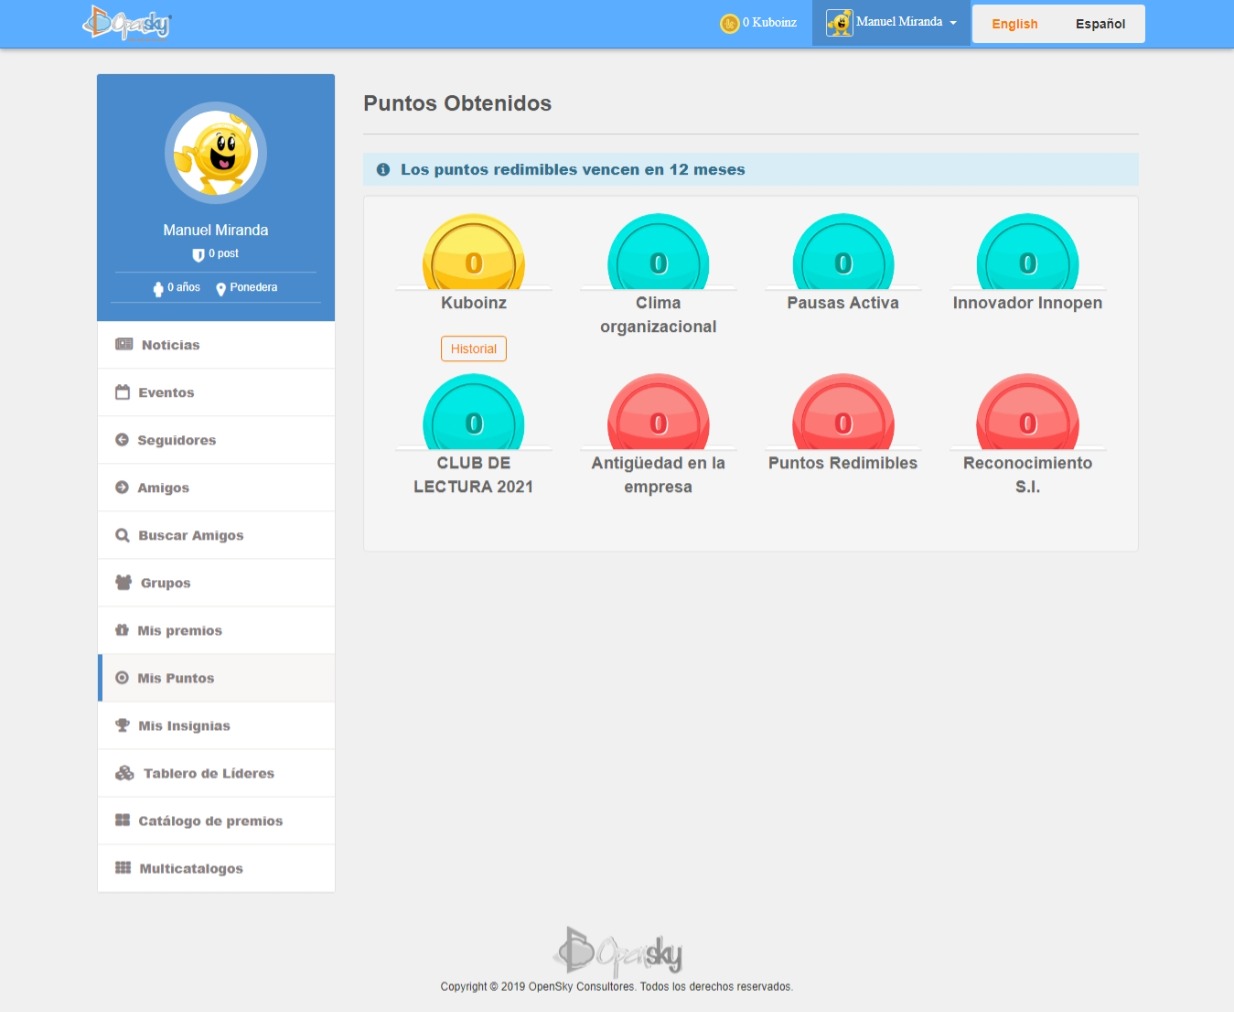Image resolution: width=1234 pixels, height=1012 pixels.
Task: Open the Manuel Miranda dropdown menu
Action: tap(891, 22)
